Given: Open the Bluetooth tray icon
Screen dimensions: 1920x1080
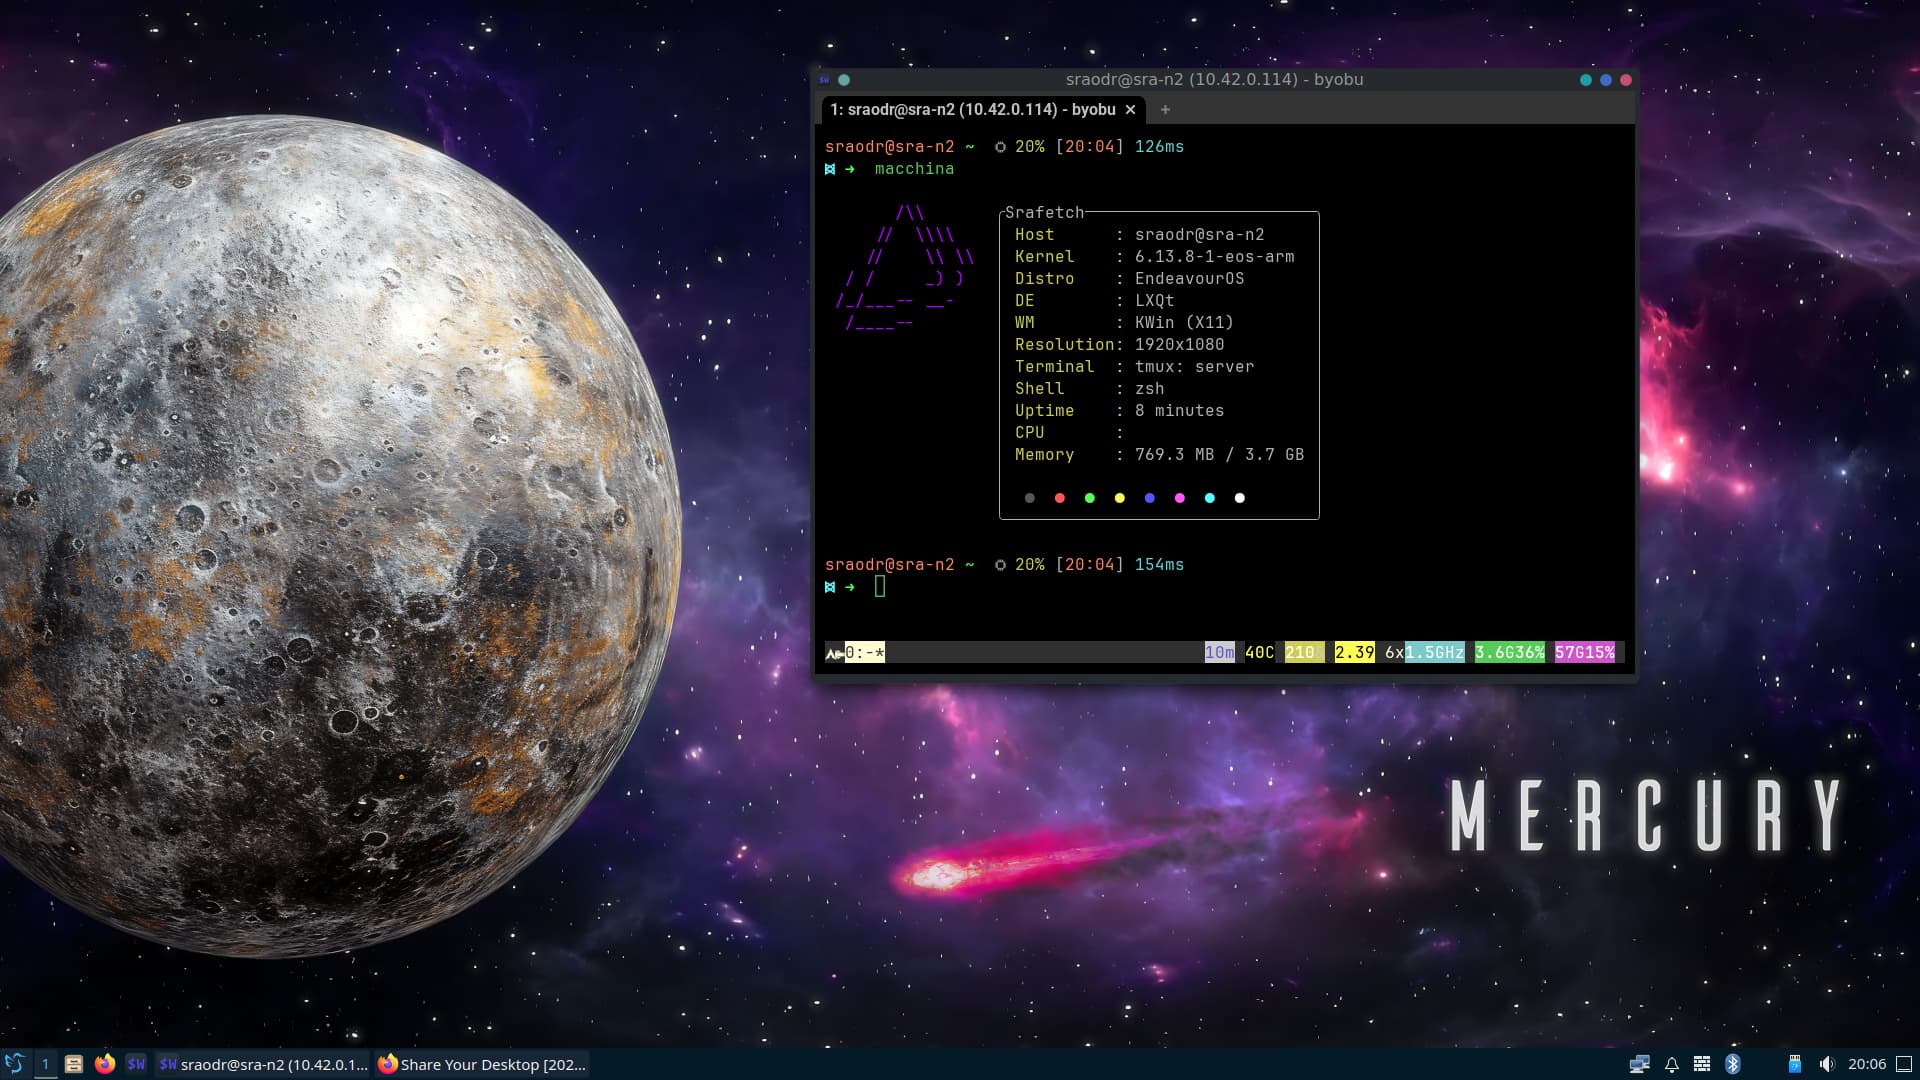Looking at the screenshot, I should [x=1733, y=1064].
